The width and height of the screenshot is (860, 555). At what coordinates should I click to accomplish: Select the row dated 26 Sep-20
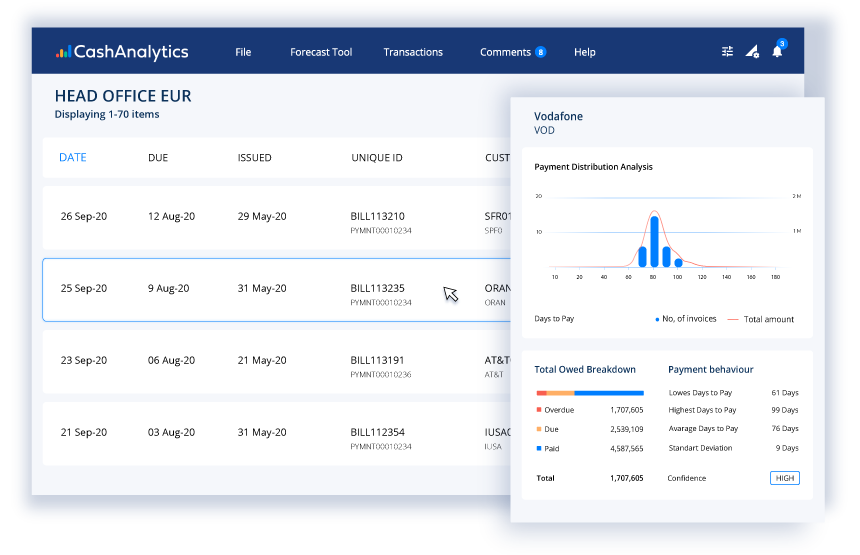(277, 218)
